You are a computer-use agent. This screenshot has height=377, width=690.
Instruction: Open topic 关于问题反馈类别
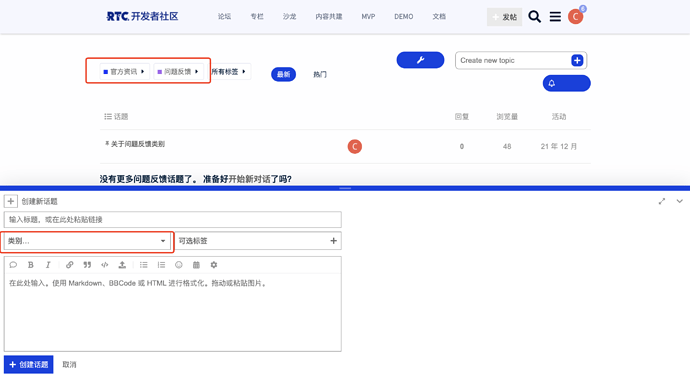pos(138,144)
